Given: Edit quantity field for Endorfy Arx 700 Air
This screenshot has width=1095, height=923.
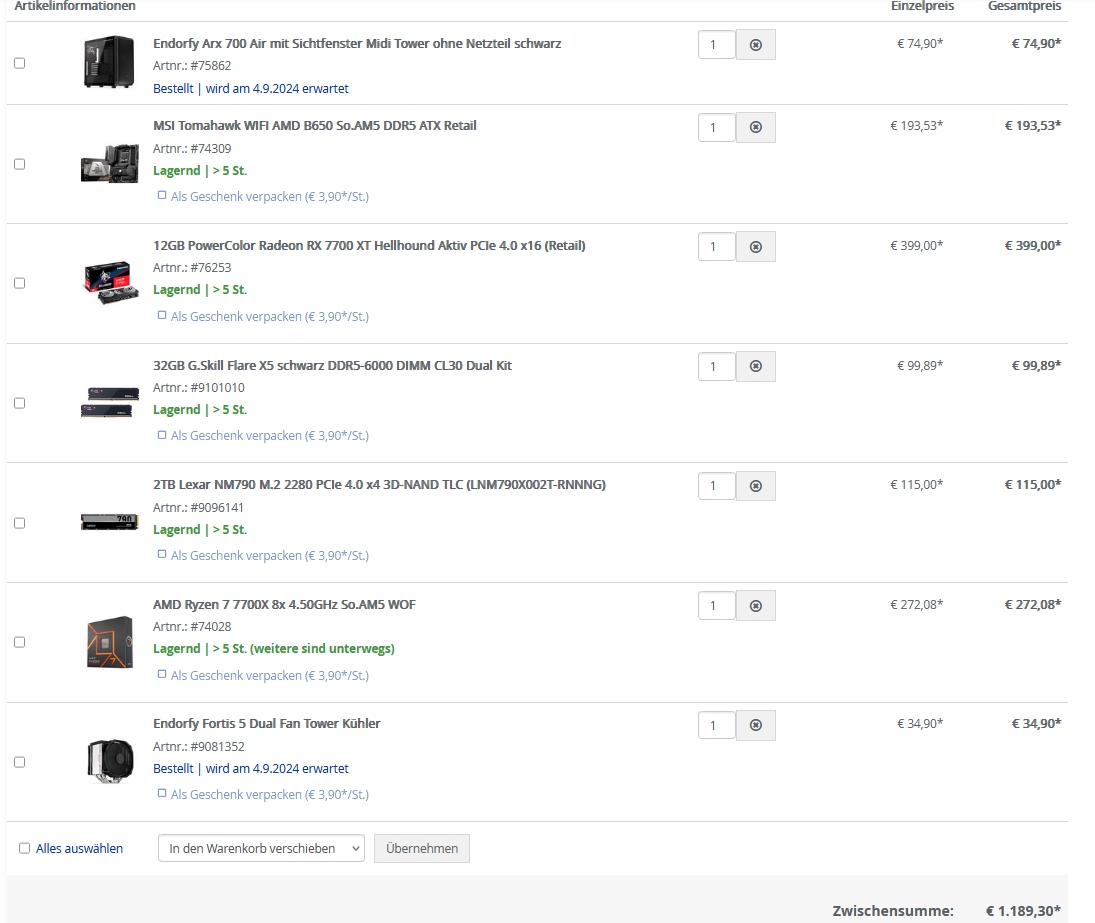Looking at the screenshot, I should (716, 45).
